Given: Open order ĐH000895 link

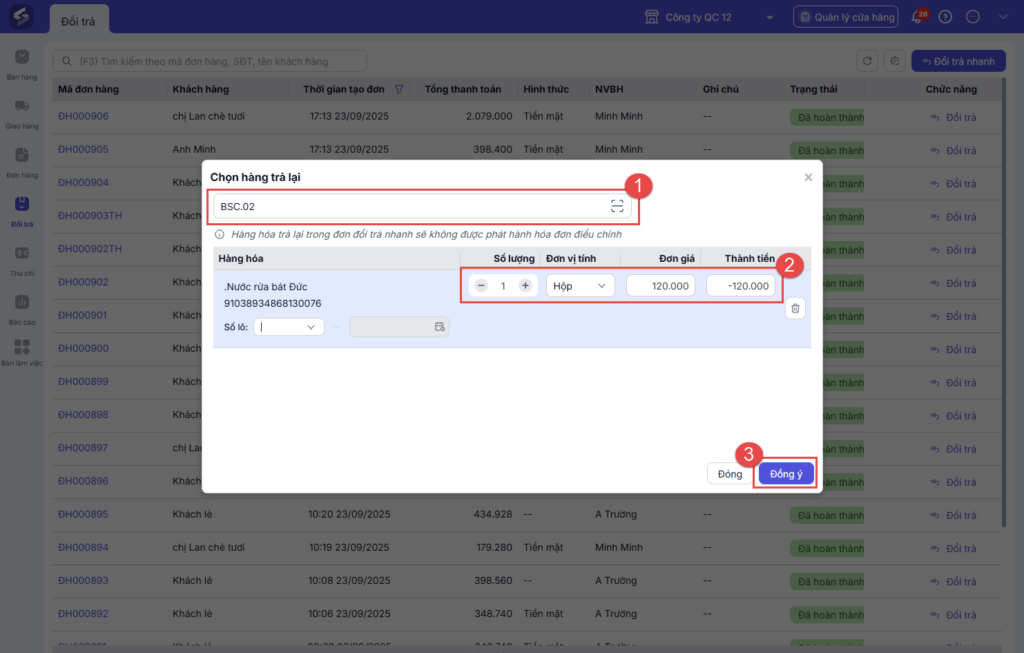Looking at the screenshot, I should (84, 515).
